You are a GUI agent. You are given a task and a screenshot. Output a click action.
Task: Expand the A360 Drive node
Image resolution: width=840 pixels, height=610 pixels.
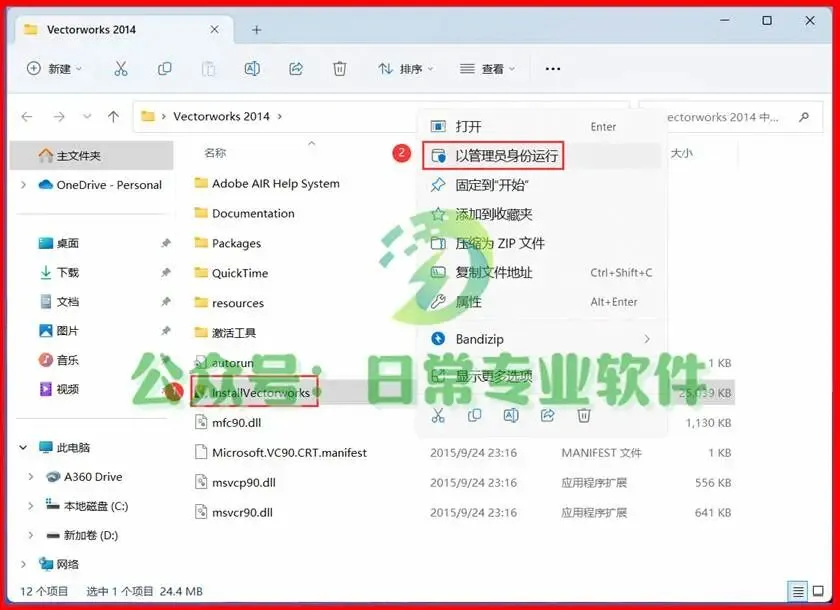(x=31, y=477)
